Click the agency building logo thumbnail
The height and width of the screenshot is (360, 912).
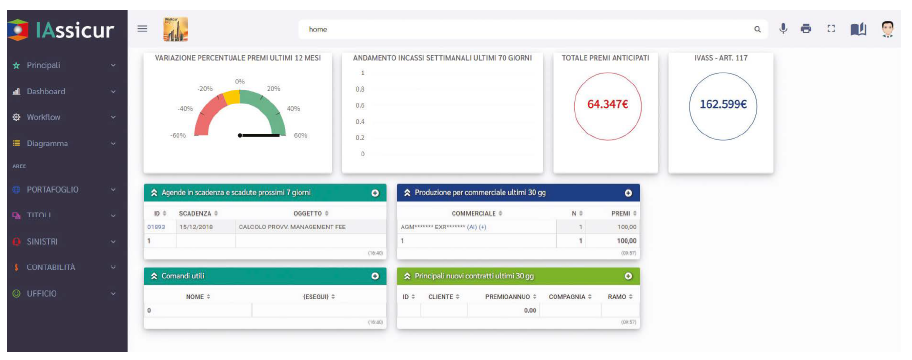pos(175,29)
